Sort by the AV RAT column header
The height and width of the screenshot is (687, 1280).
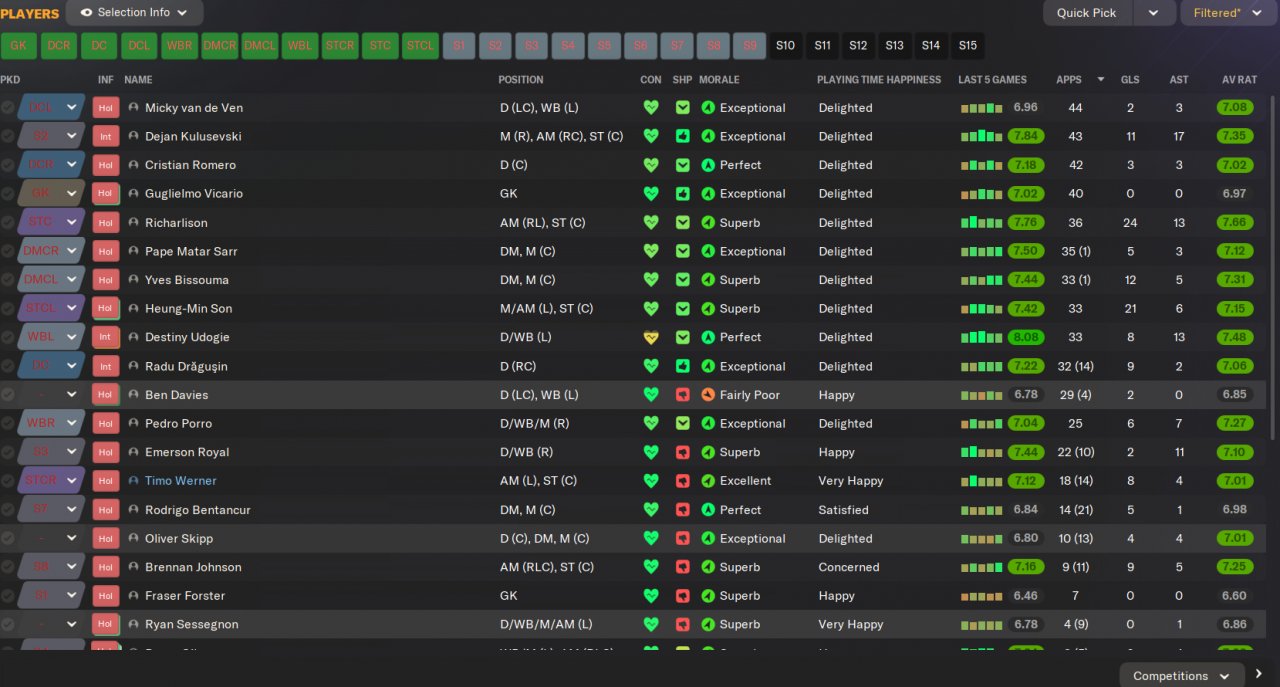[x=1239, y=79]
